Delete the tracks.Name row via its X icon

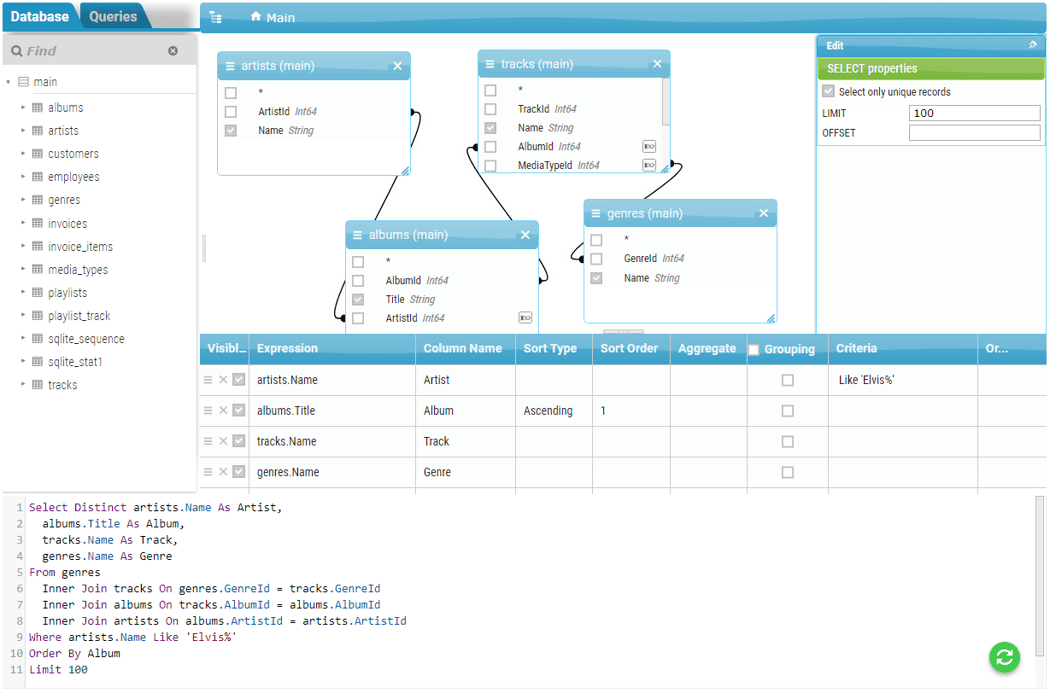[x=222, y=440]
